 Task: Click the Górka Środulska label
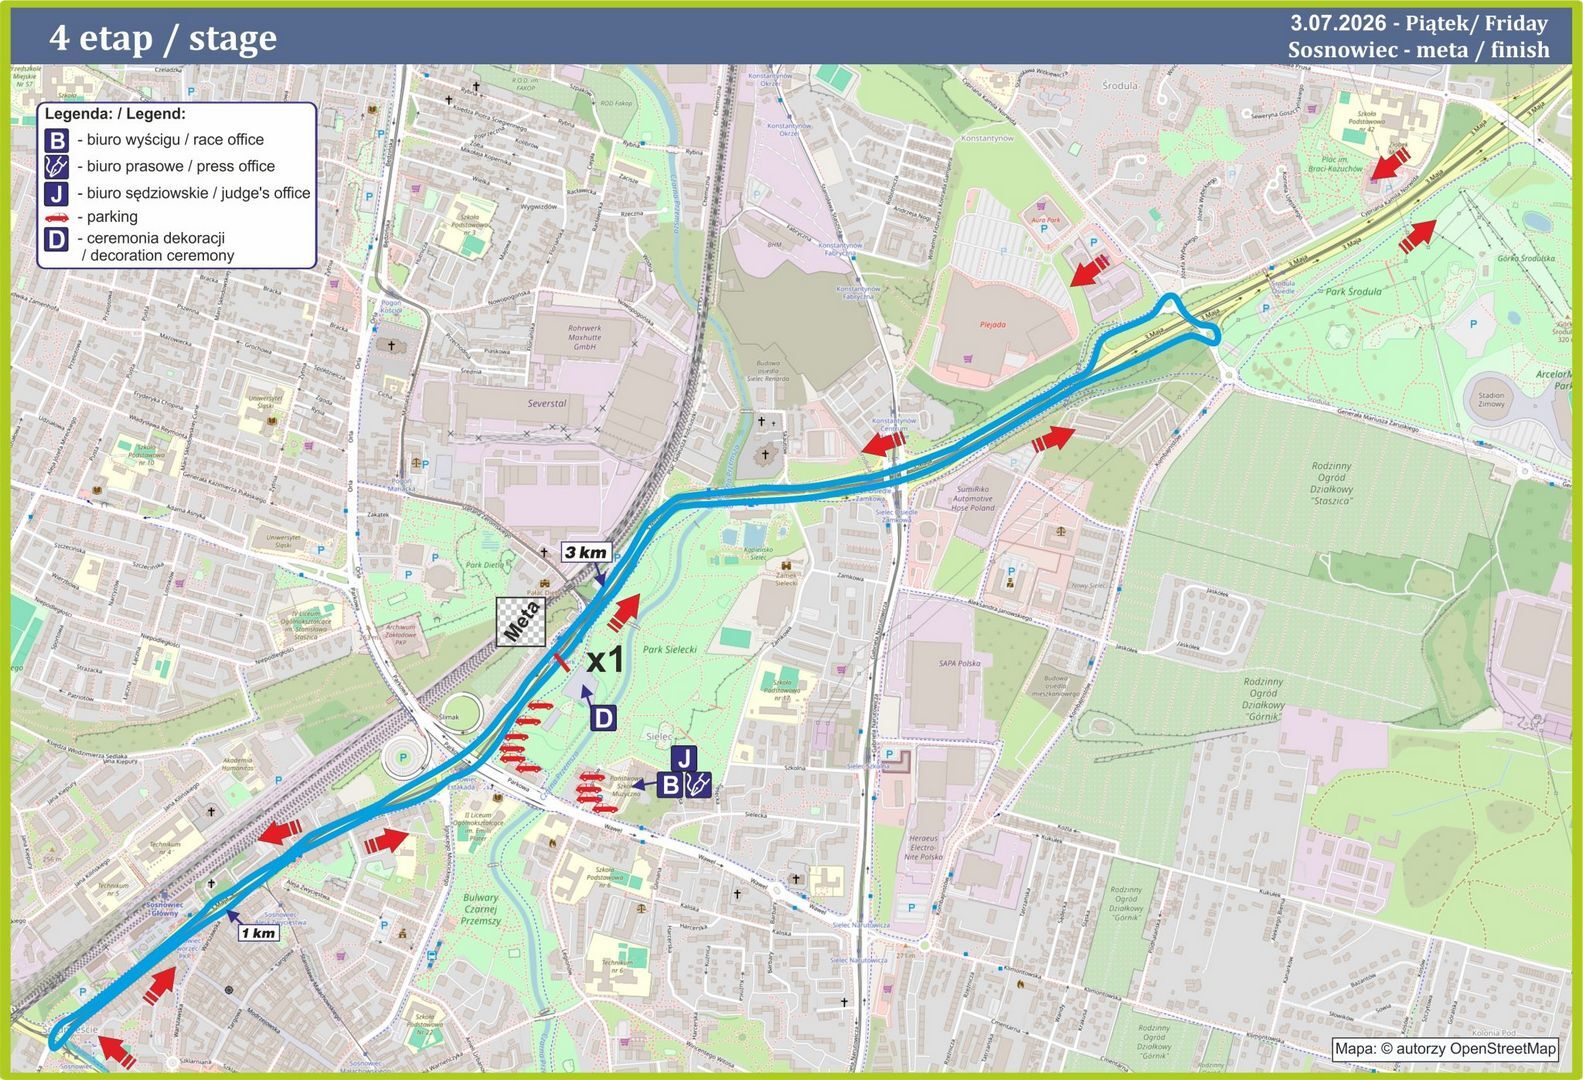[1526, 258]
